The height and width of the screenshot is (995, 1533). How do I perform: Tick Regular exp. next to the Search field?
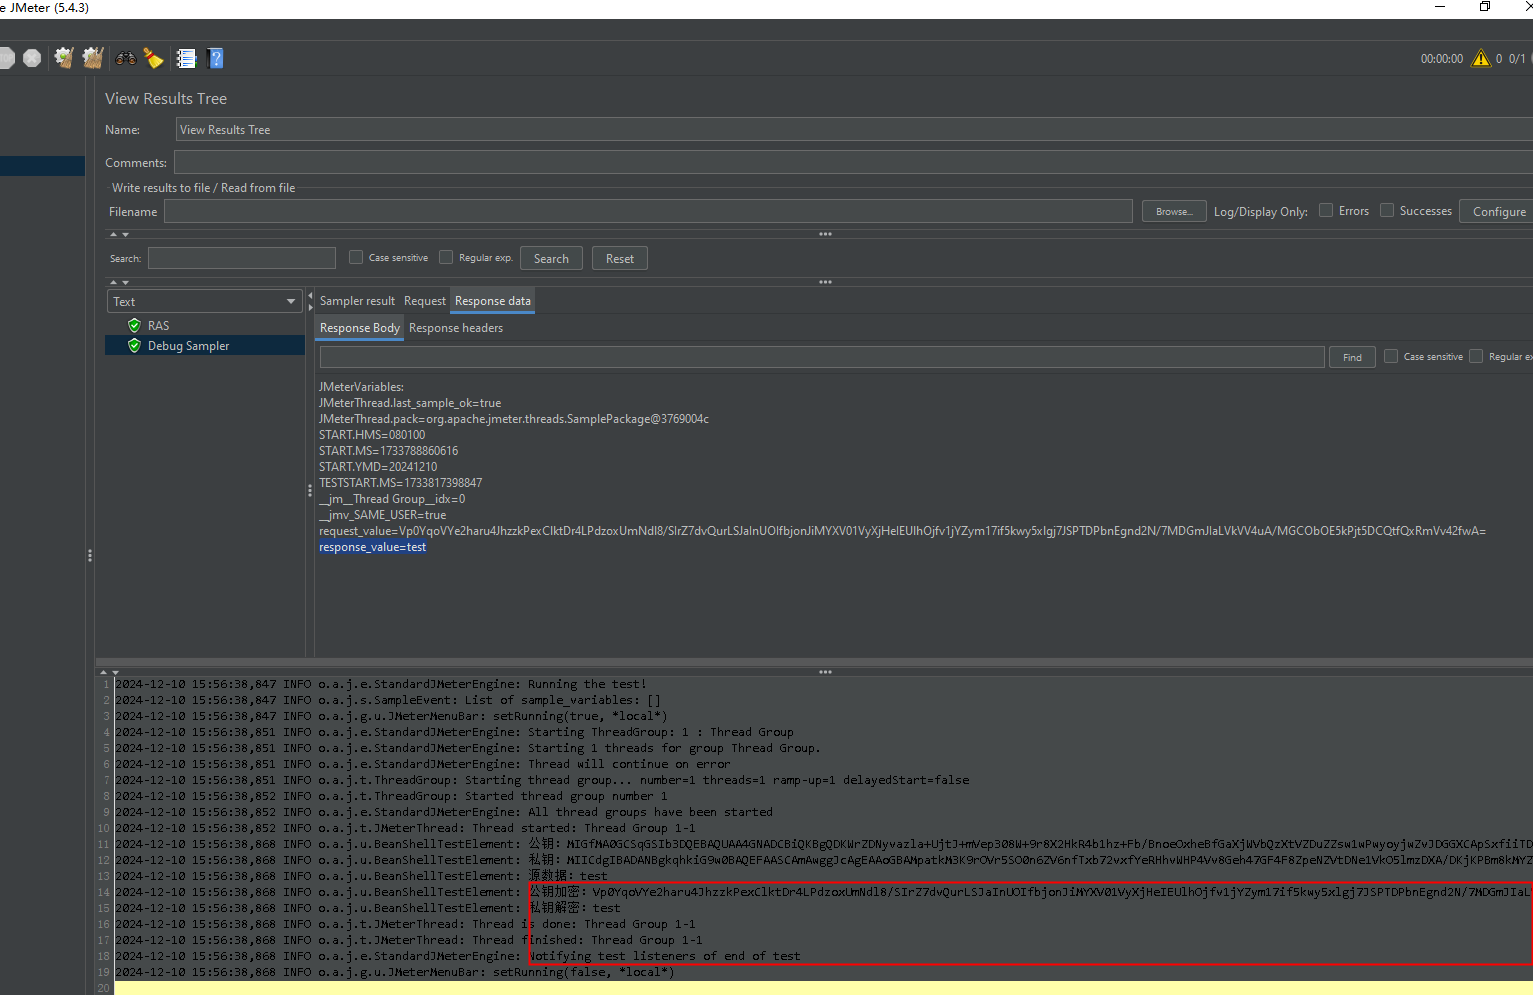coord(446,257)
